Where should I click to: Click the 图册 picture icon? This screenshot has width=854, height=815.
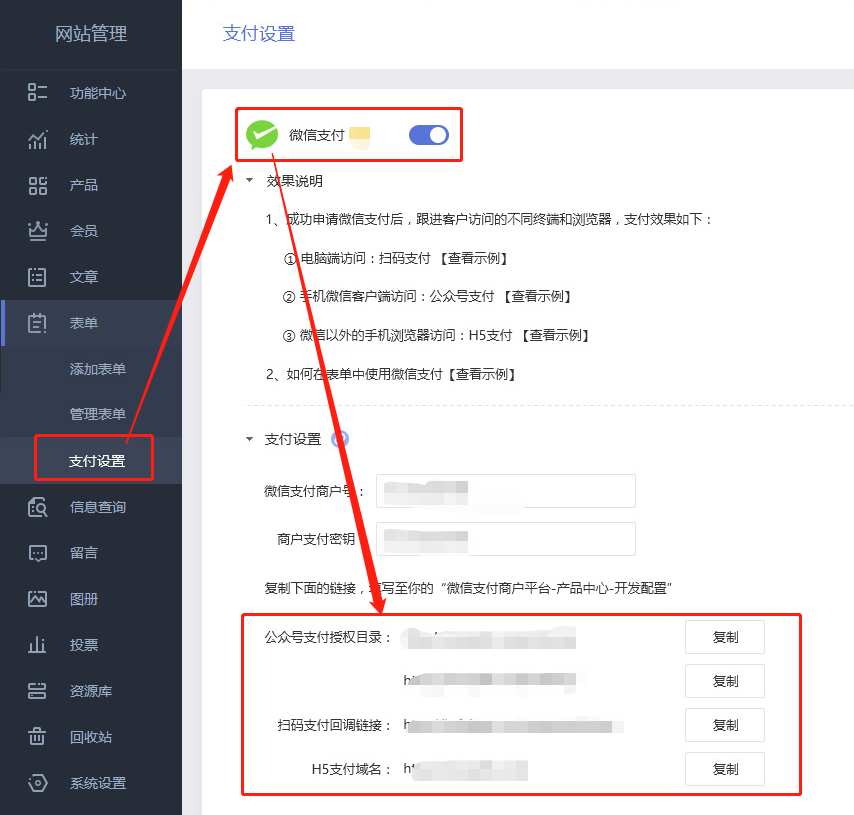(x=37, y=599)
